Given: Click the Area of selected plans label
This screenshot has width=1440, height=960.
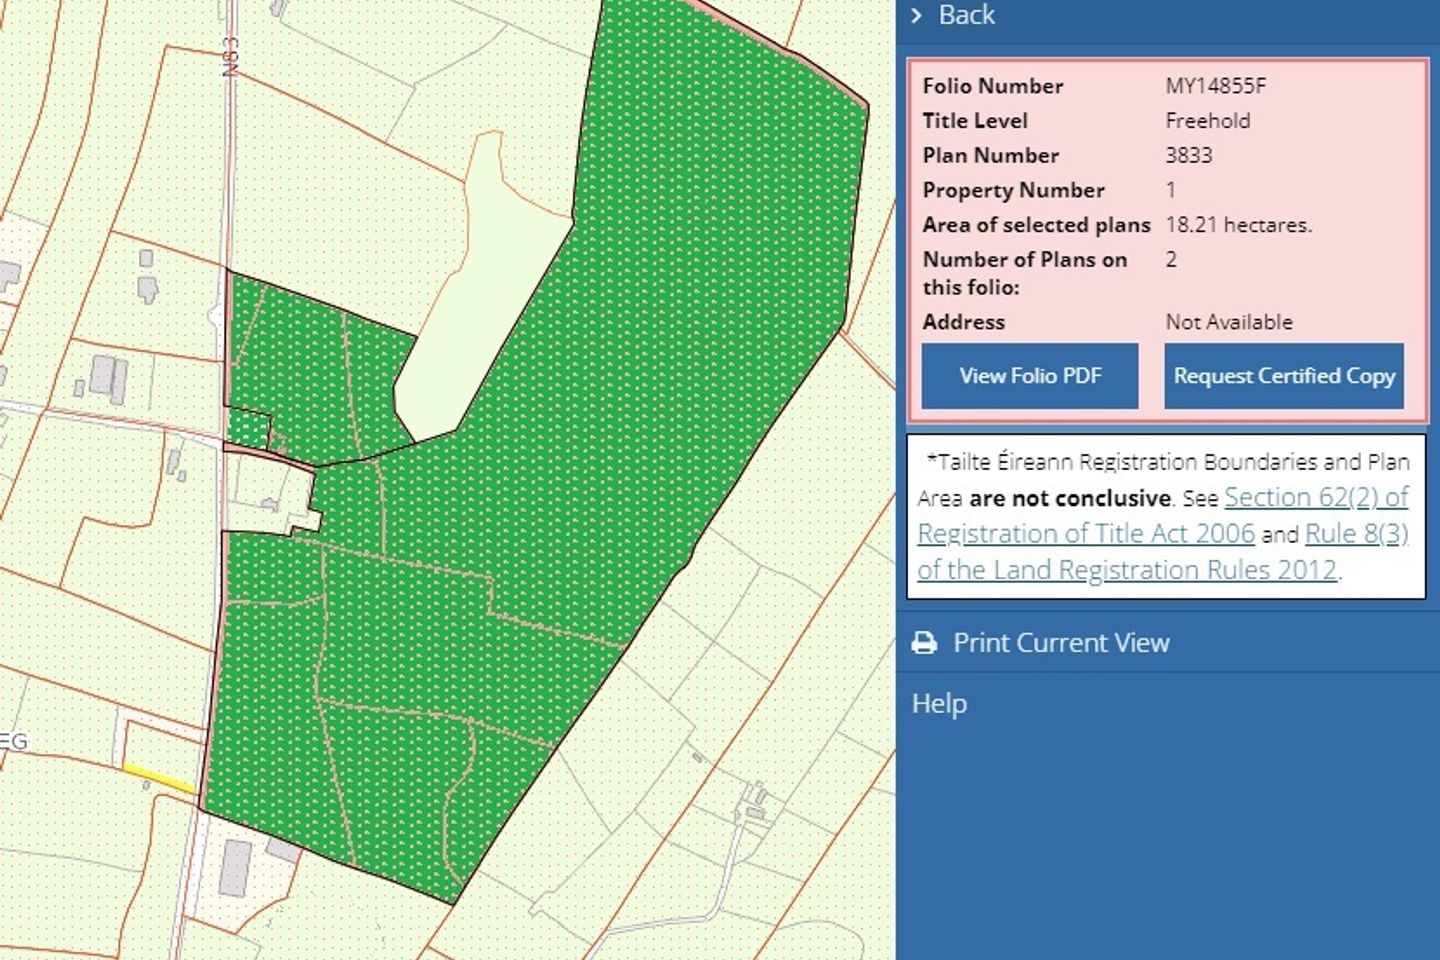Looking at the screenshot, I should tap(1036, 225).
